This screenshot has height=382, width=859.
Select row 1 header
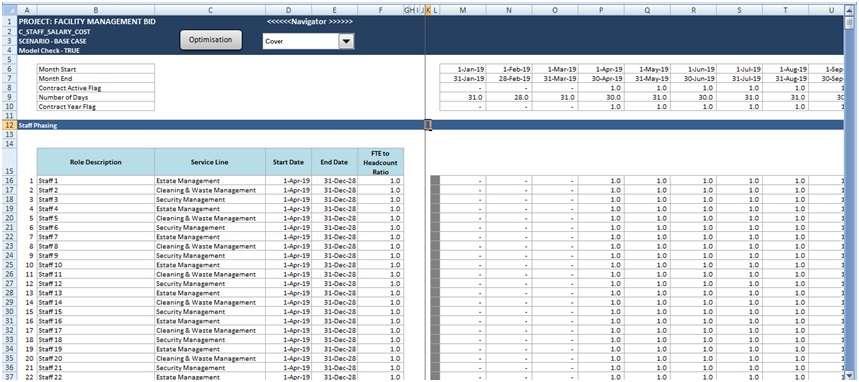[x=9, y=21]
